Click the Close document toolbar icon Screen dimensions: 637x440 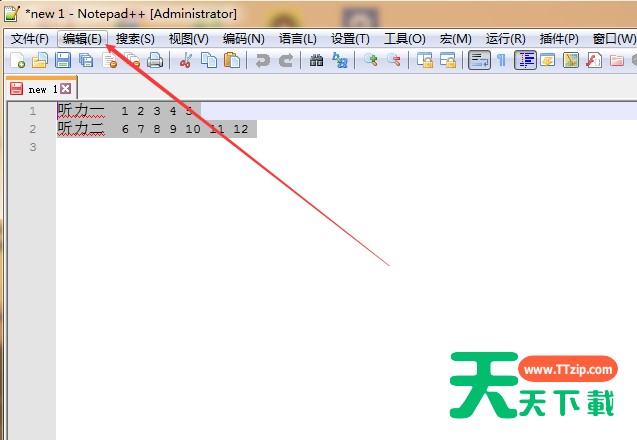coord(110,61)
